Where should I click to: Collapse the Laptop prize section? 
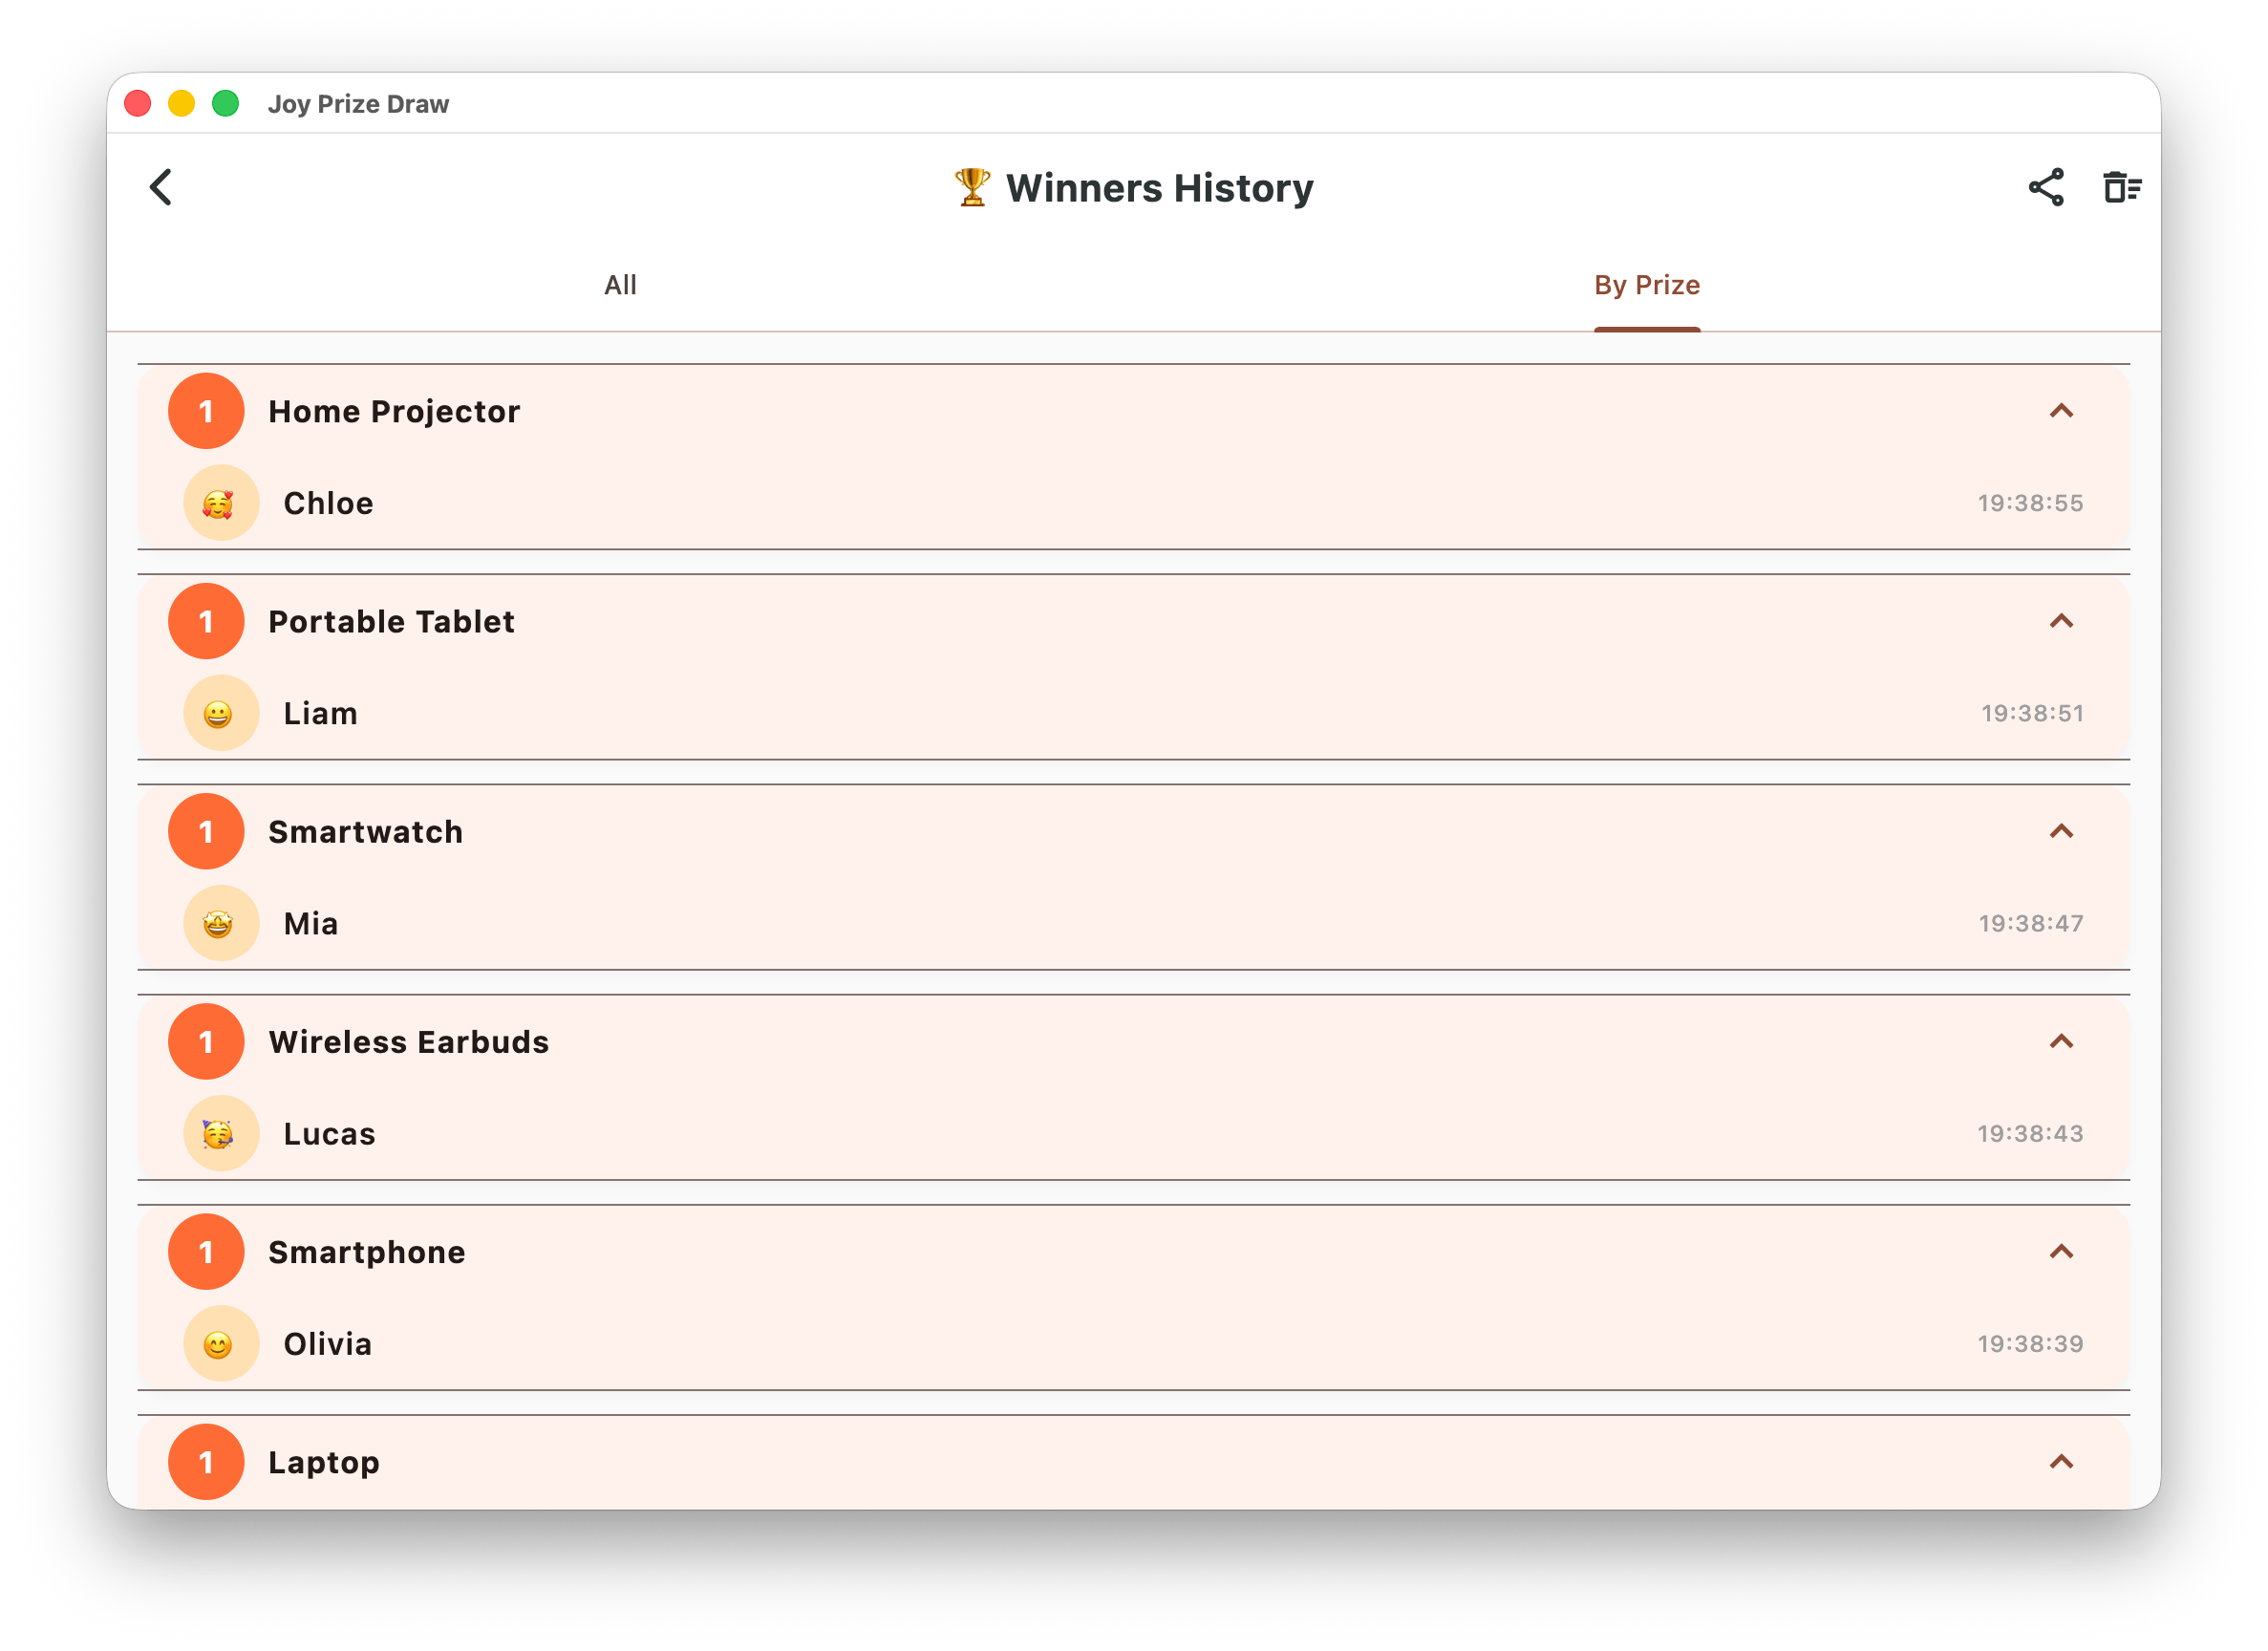point(2061,1461)
